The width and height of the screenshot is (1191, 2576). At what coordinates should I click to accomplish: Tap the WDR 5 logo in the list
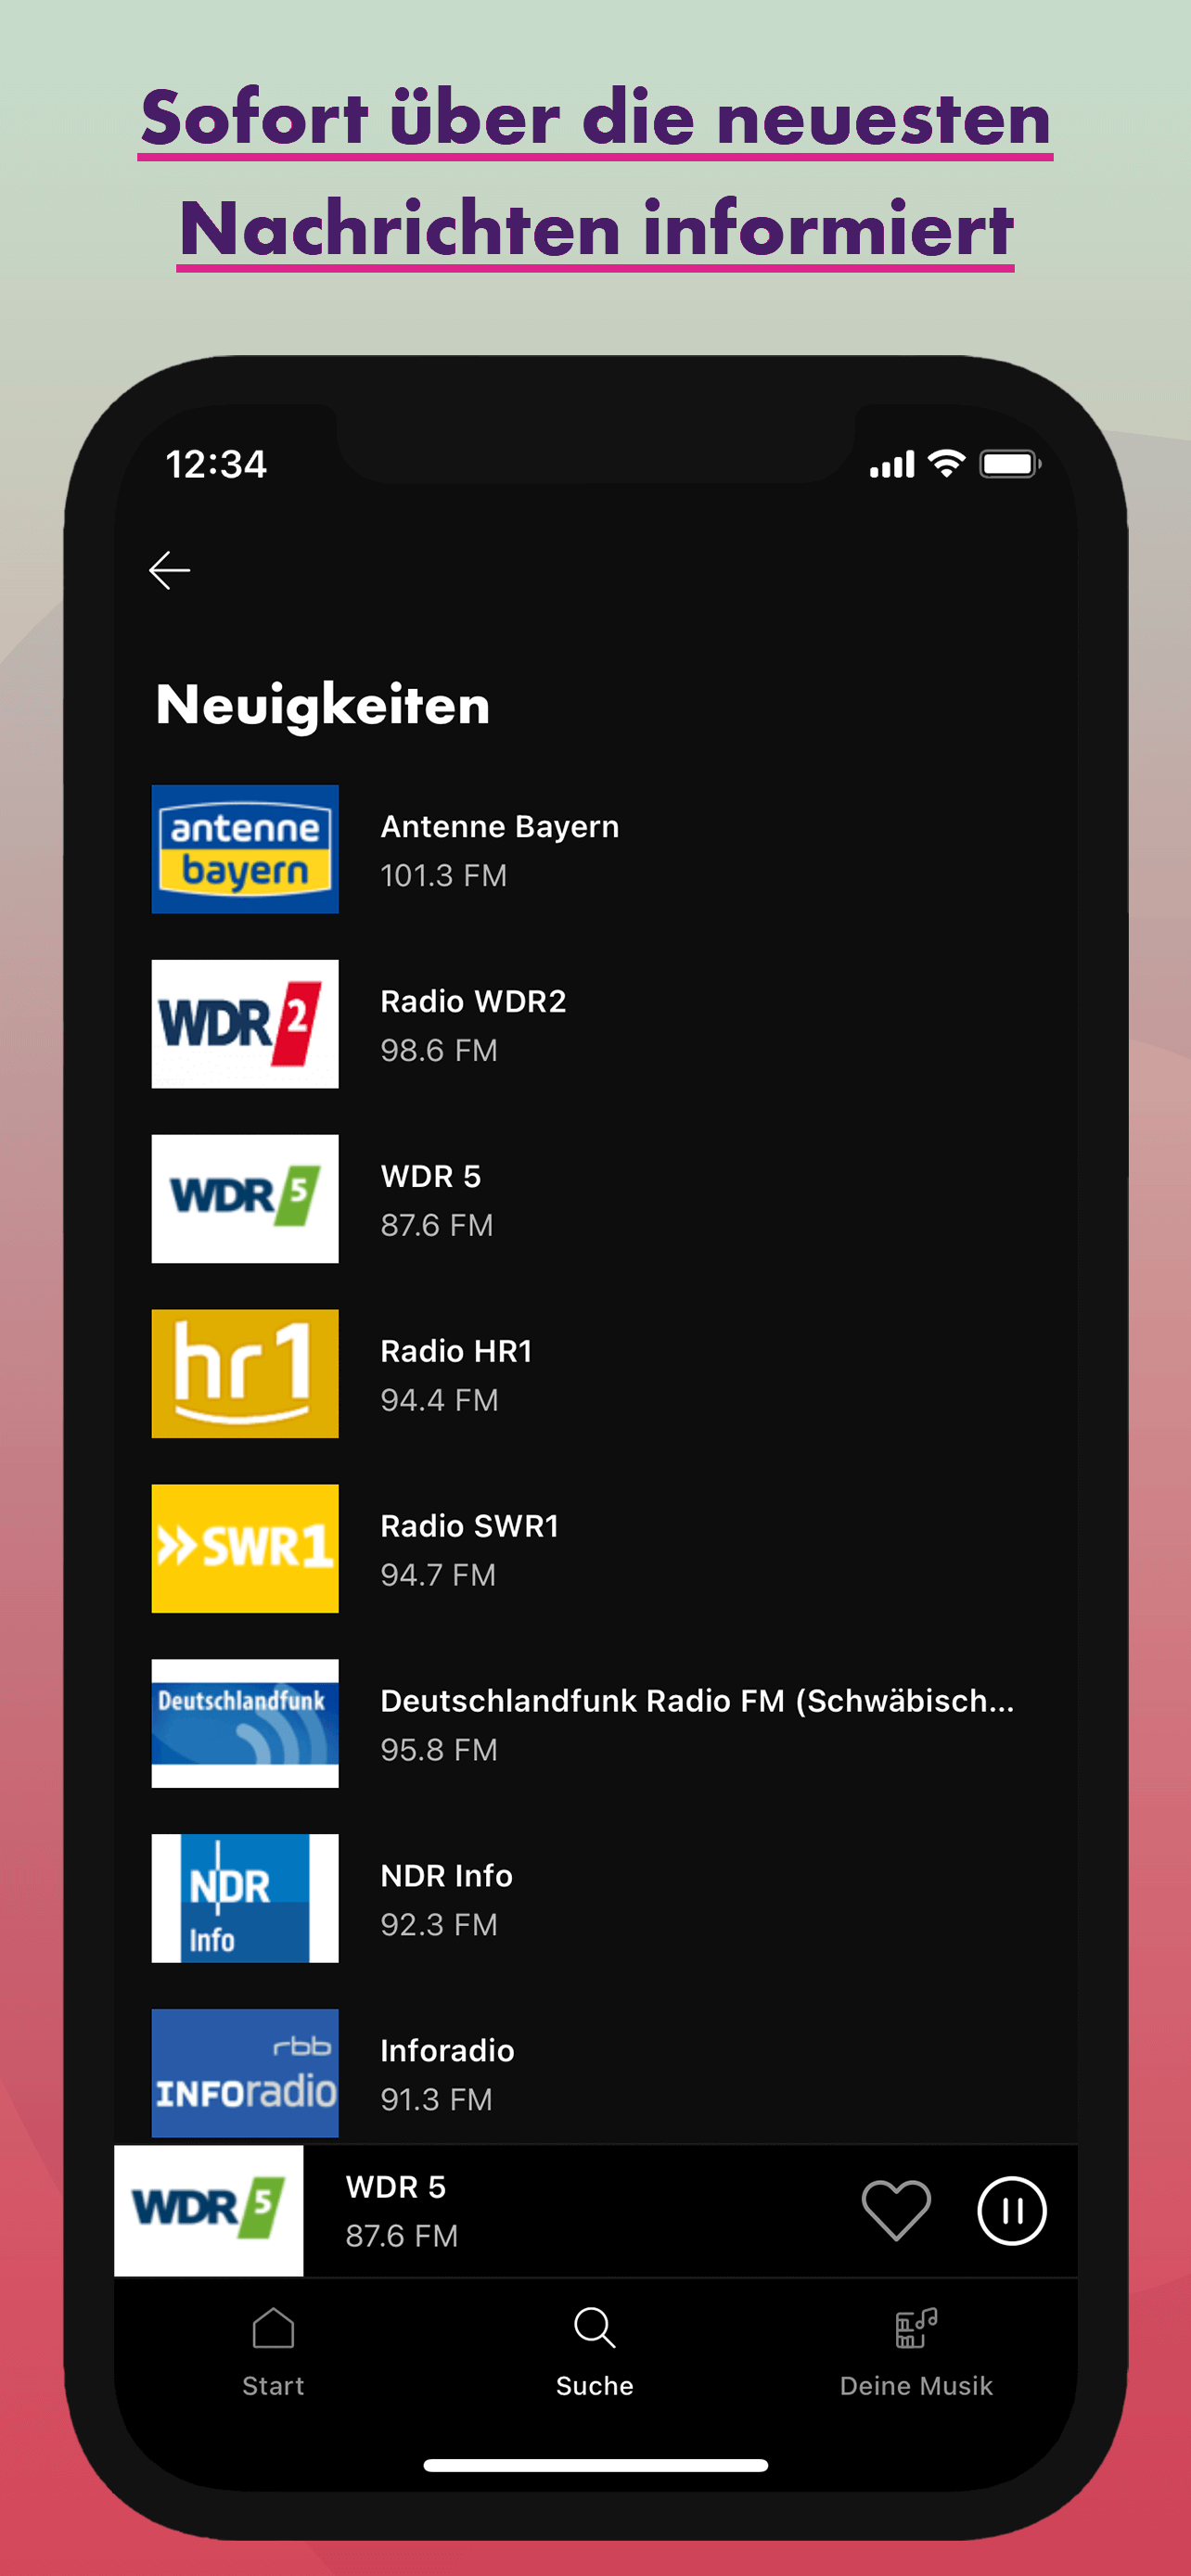pos(245,1199)
